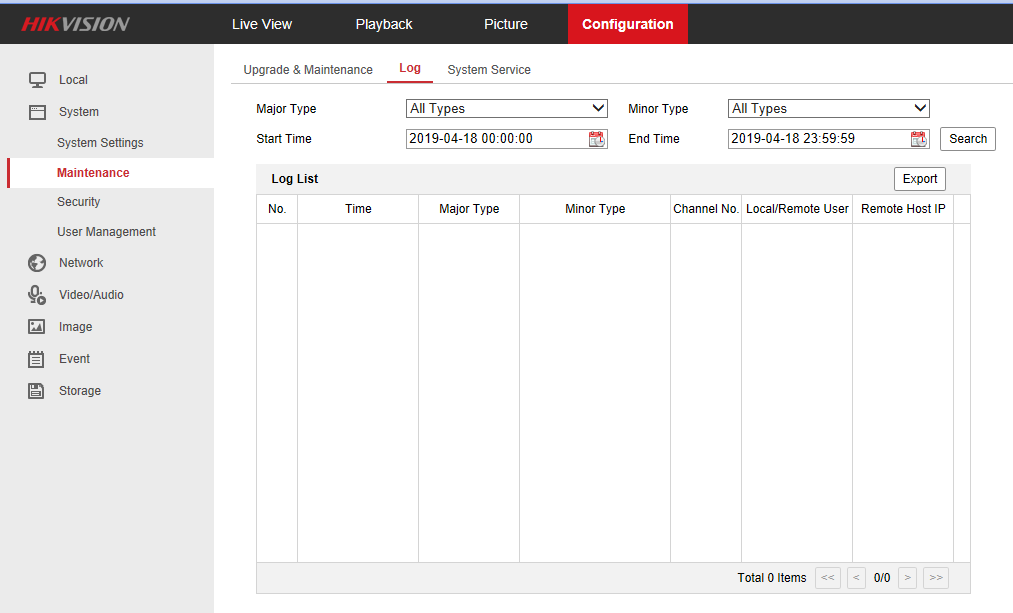Click the Event calendar icon
This screenshot has height=613, width=1013.
point(37,359)
